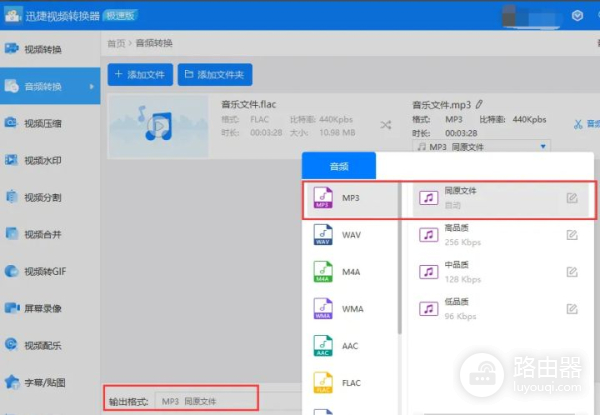Screen dimensions: 600x415
Task: Click pencil icon beside 音乐文件.mp3
Action: [x=479, y=104]
